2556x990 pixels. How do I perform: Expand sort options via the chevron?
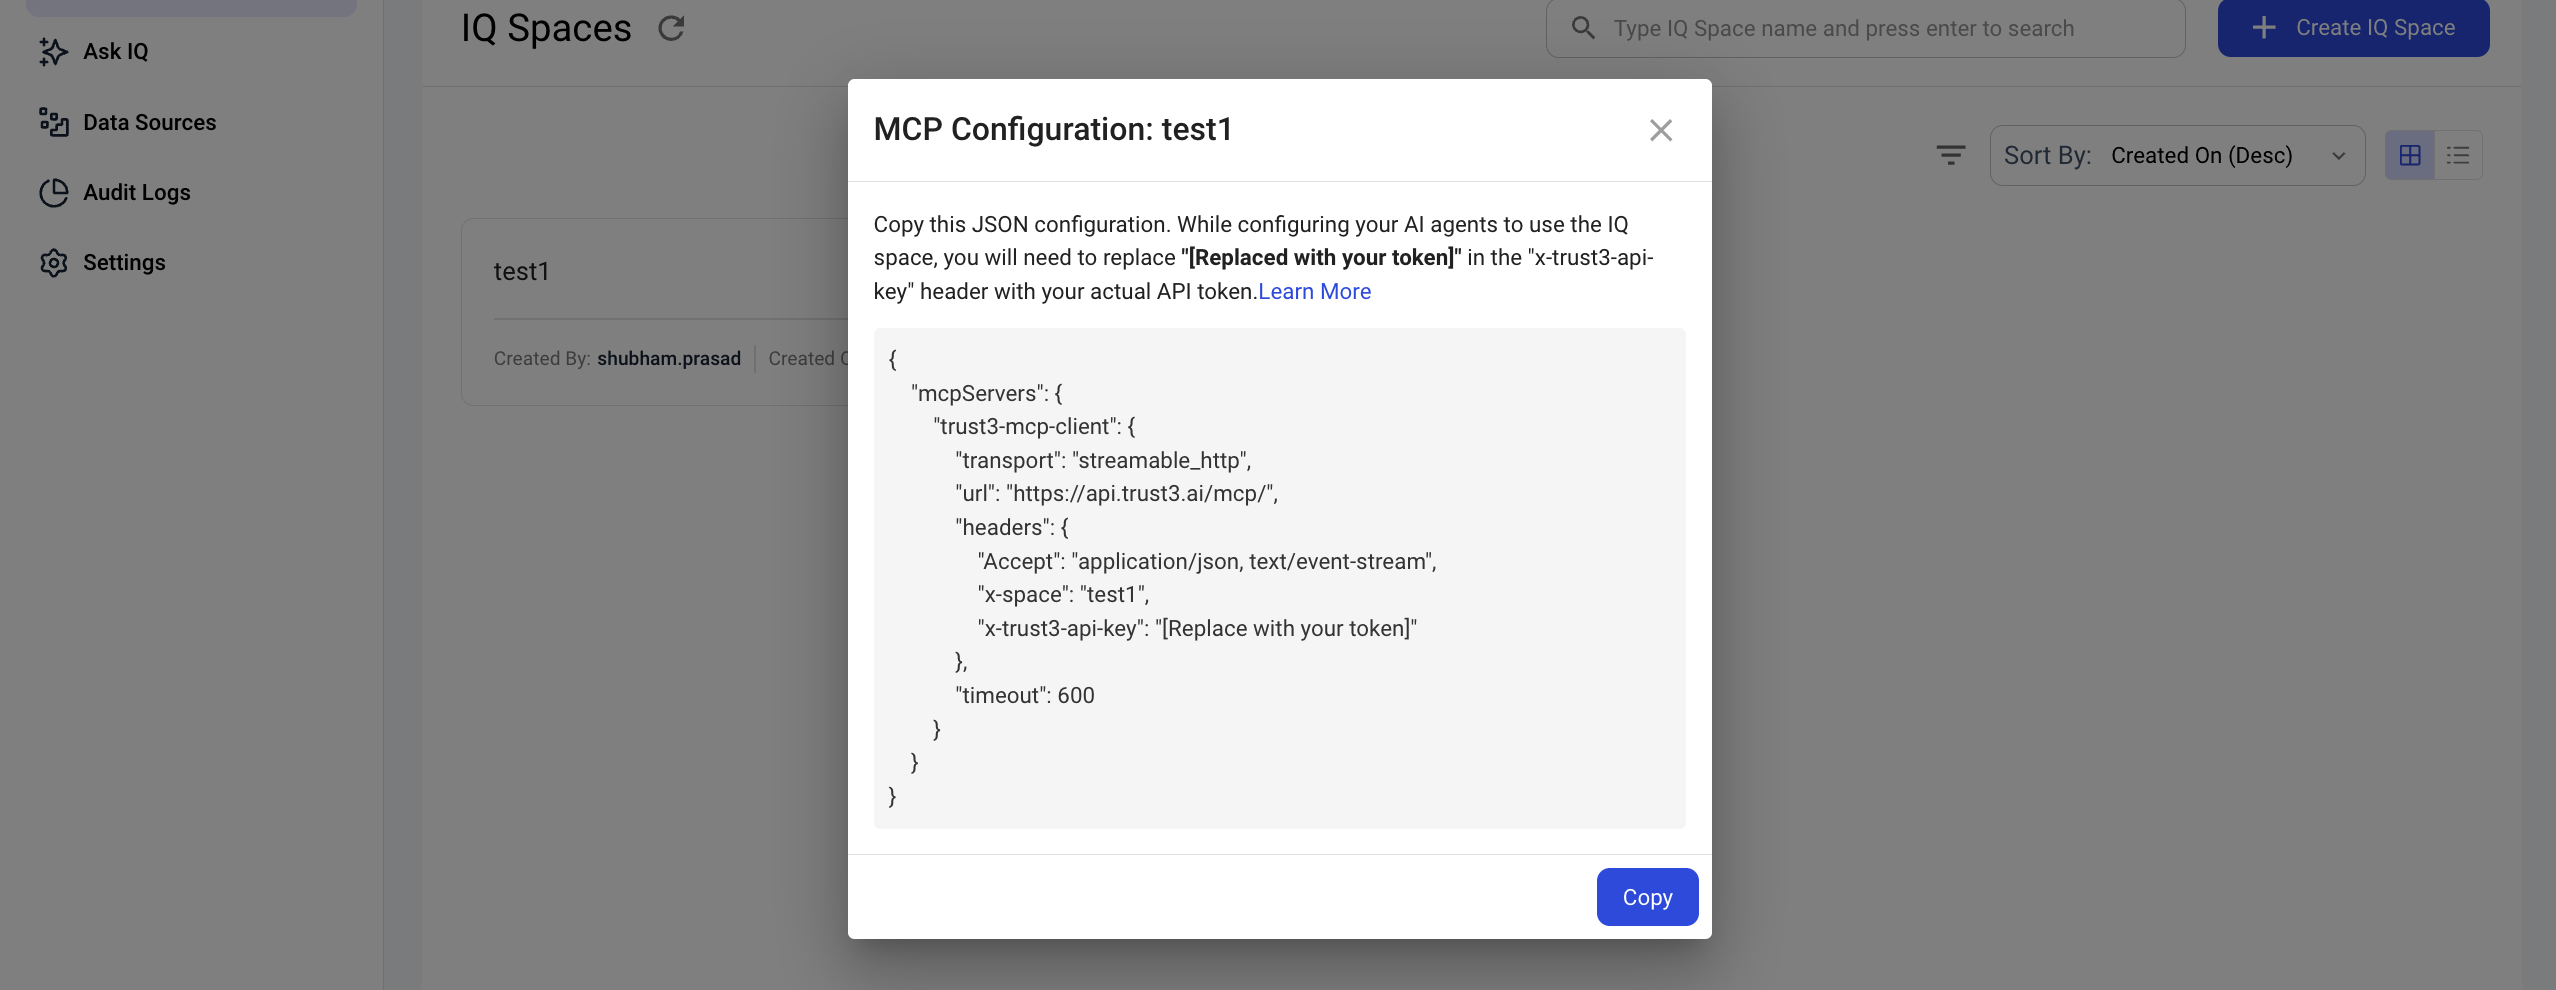pyautogui.click(x=2338, y=156)
